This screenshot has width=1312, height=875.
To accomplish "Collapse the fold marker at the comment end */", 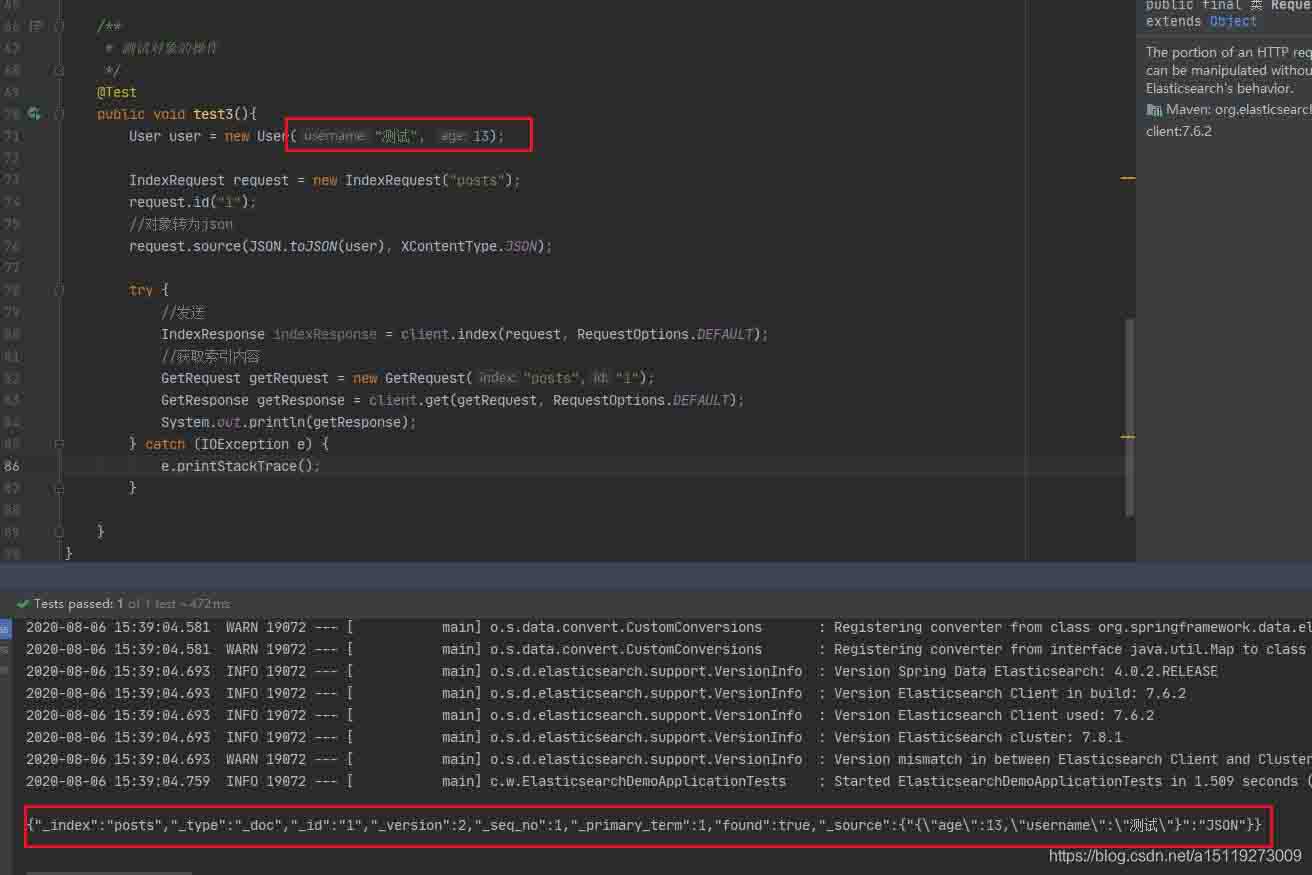I will click(59, 70).
